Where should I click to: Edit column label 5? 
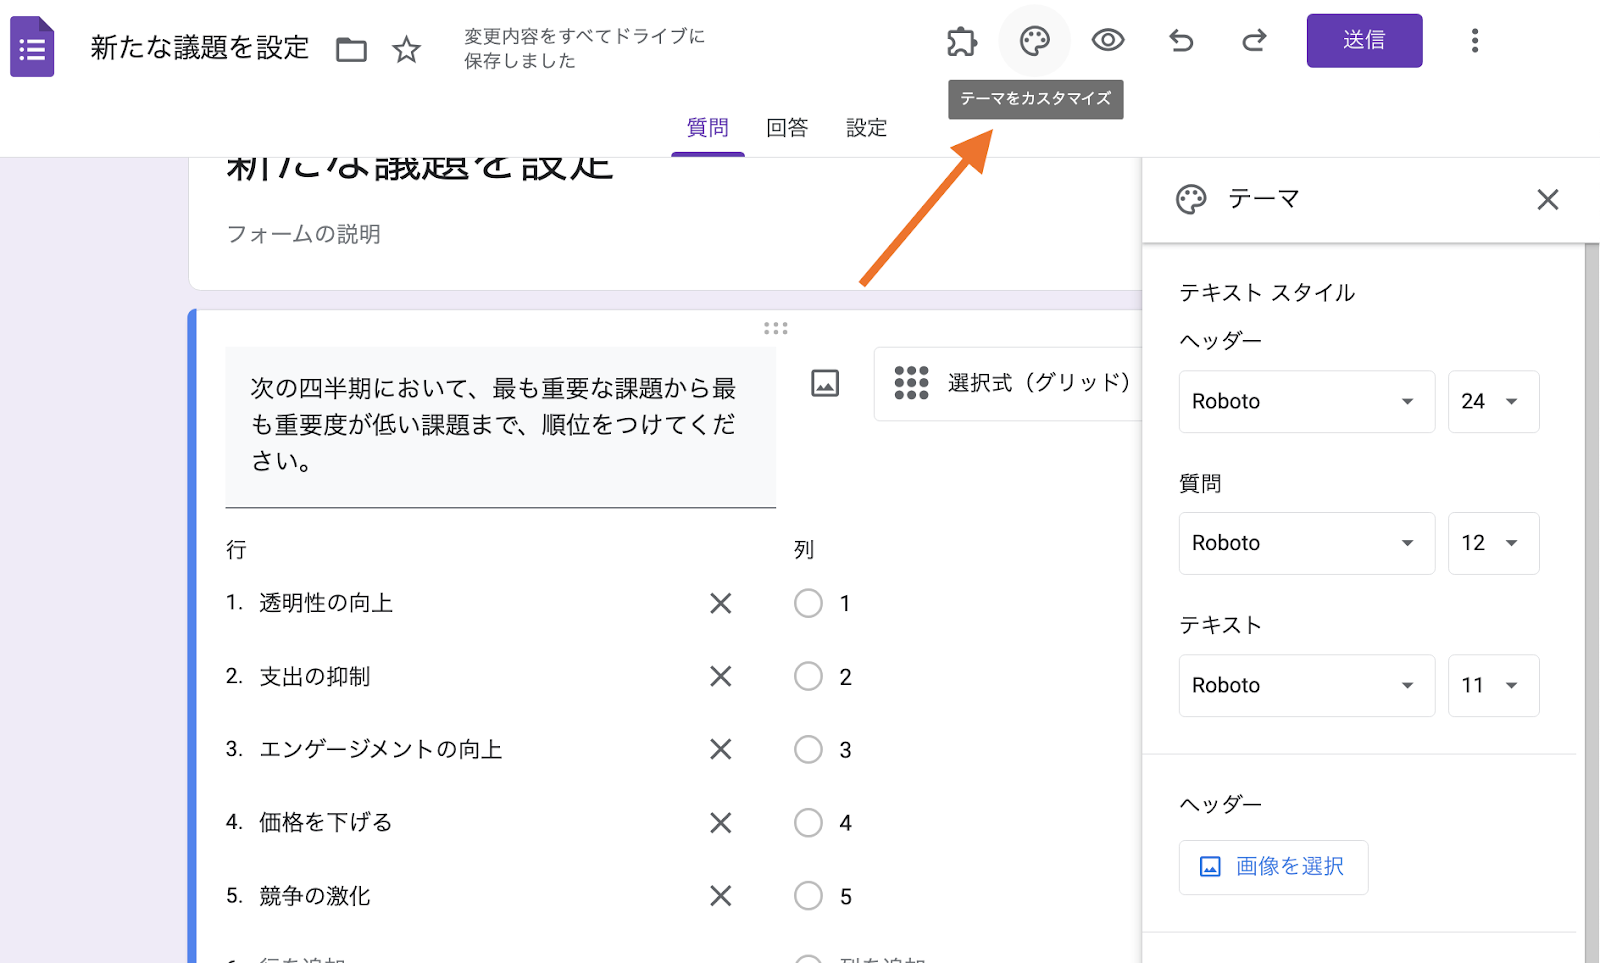(845, 897)
